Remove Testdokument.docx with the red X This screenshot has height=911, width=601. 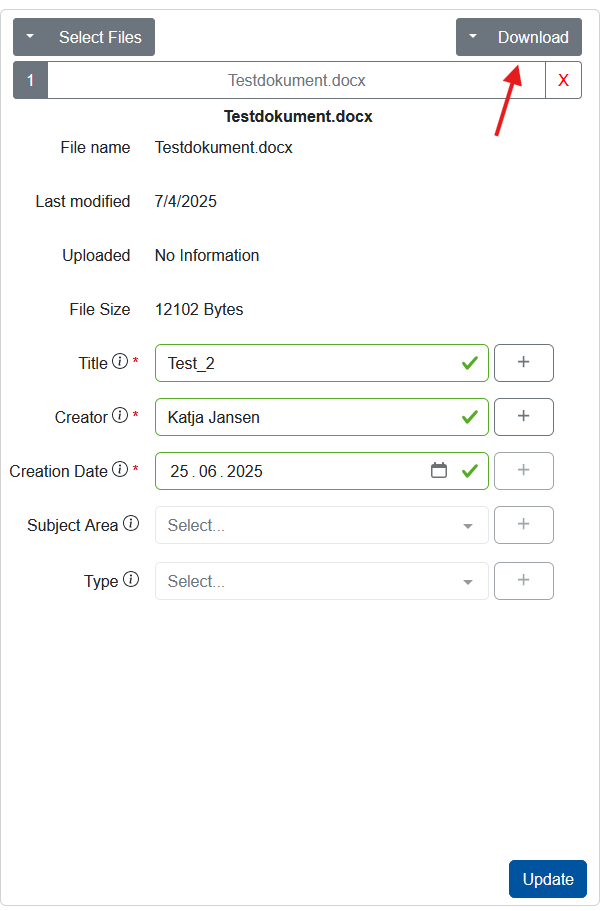[x=565, y=80]
